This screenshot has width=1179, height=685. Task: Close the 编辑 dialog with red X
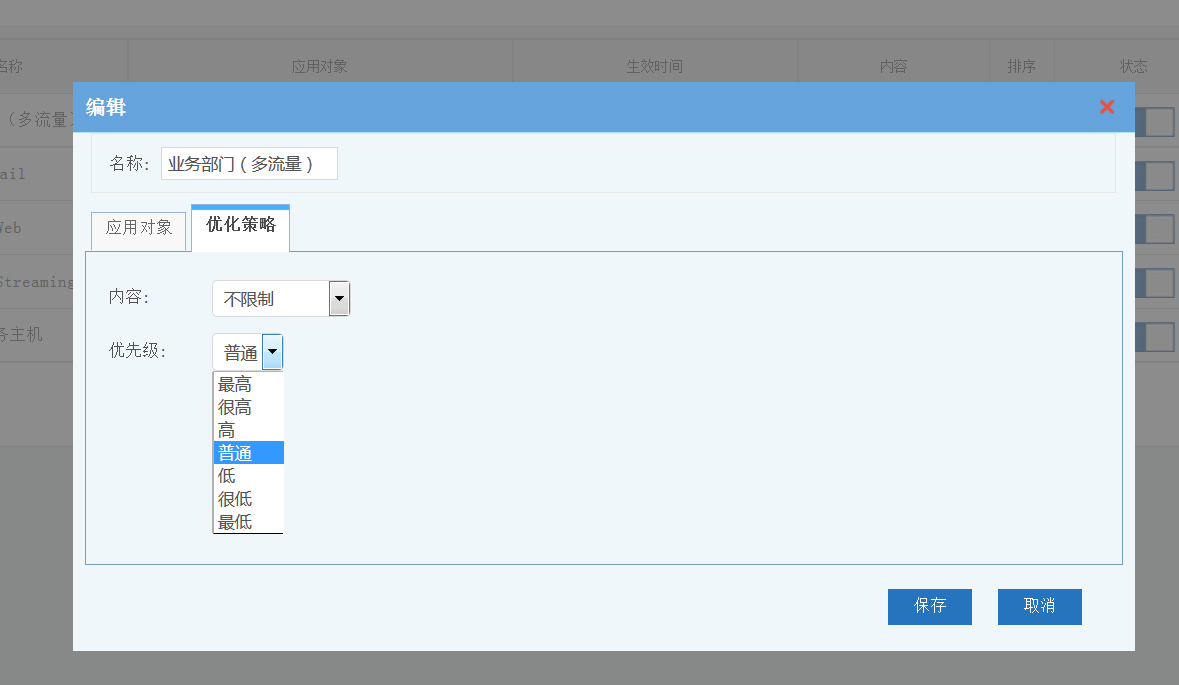click(1106, 107)
